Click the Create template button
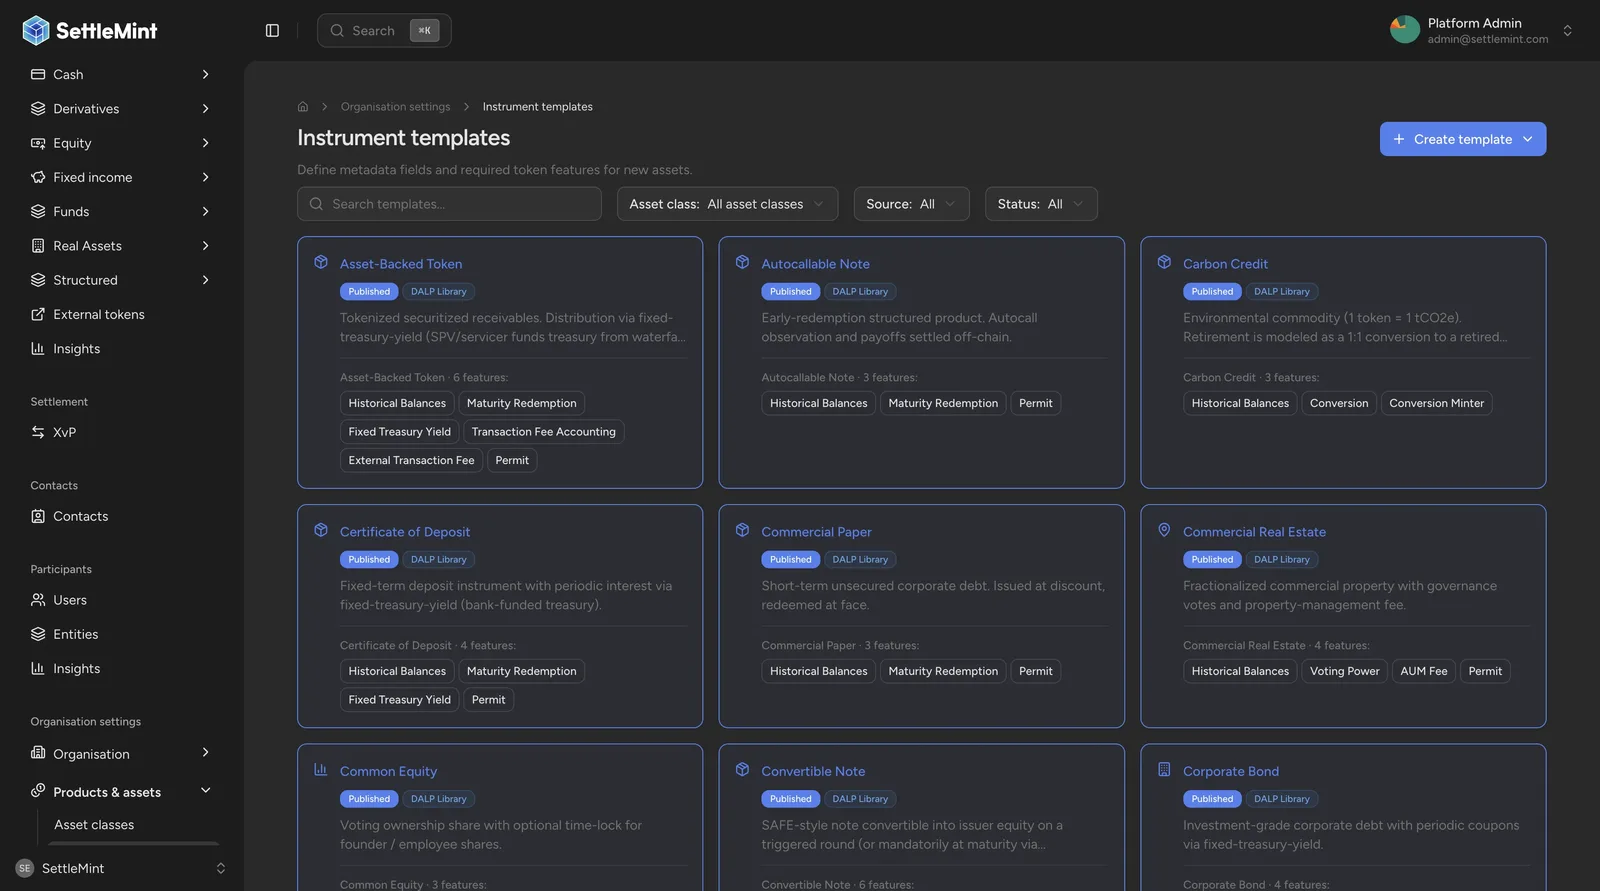The image size is (1600, 891). pyautogui.click(x=1462, y=139)
